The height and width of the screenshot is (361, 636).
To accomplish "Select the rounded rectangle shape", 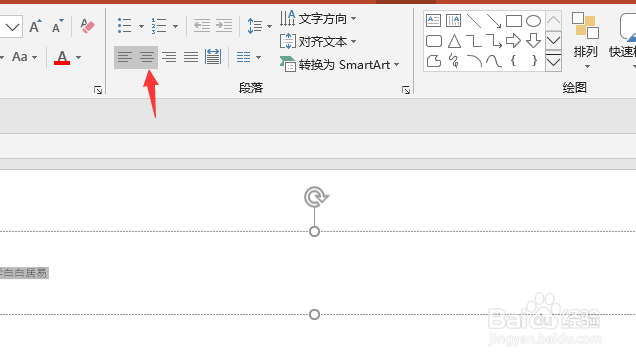I will point(434,41).
